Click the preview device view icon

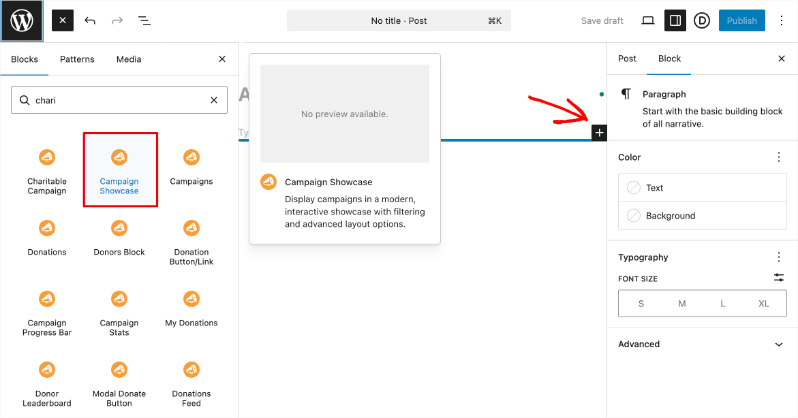[x=647, y=20]
